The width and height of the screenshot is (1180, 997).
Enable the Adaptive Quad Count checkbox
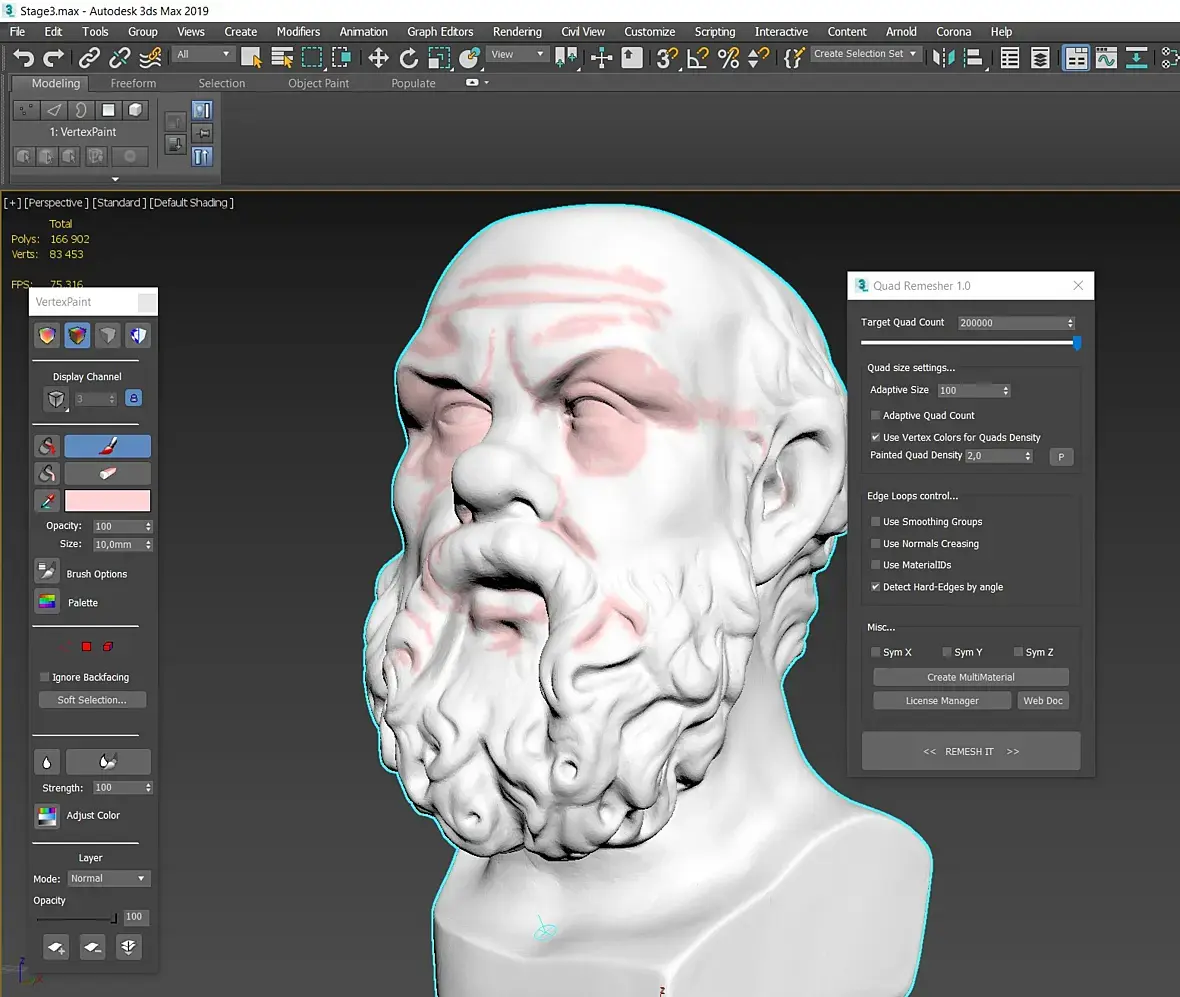click(x=876, y=415)
